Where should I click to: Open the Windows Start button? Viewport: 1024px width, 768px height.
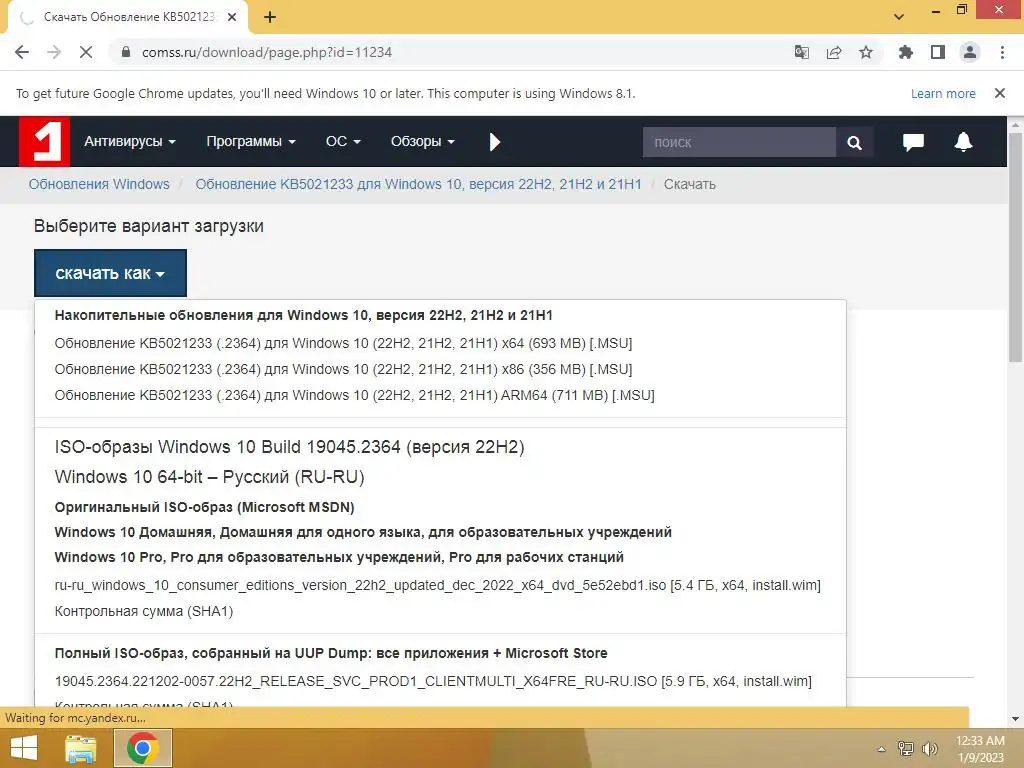pos(24,748)
